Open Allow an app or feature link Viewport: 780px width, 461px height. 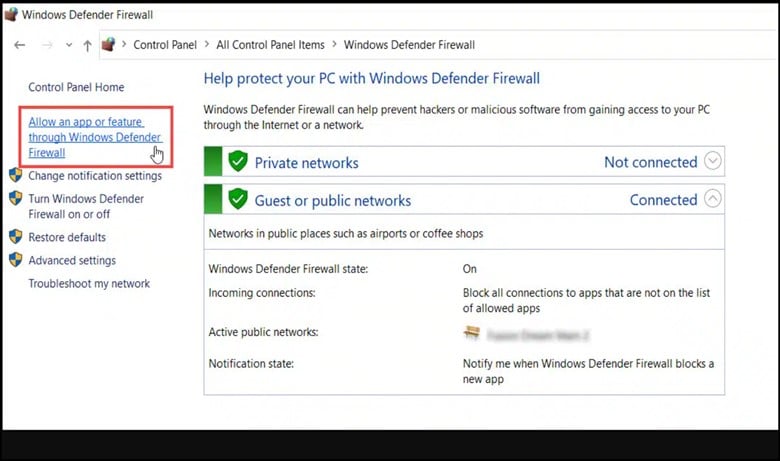pos(95,137)
